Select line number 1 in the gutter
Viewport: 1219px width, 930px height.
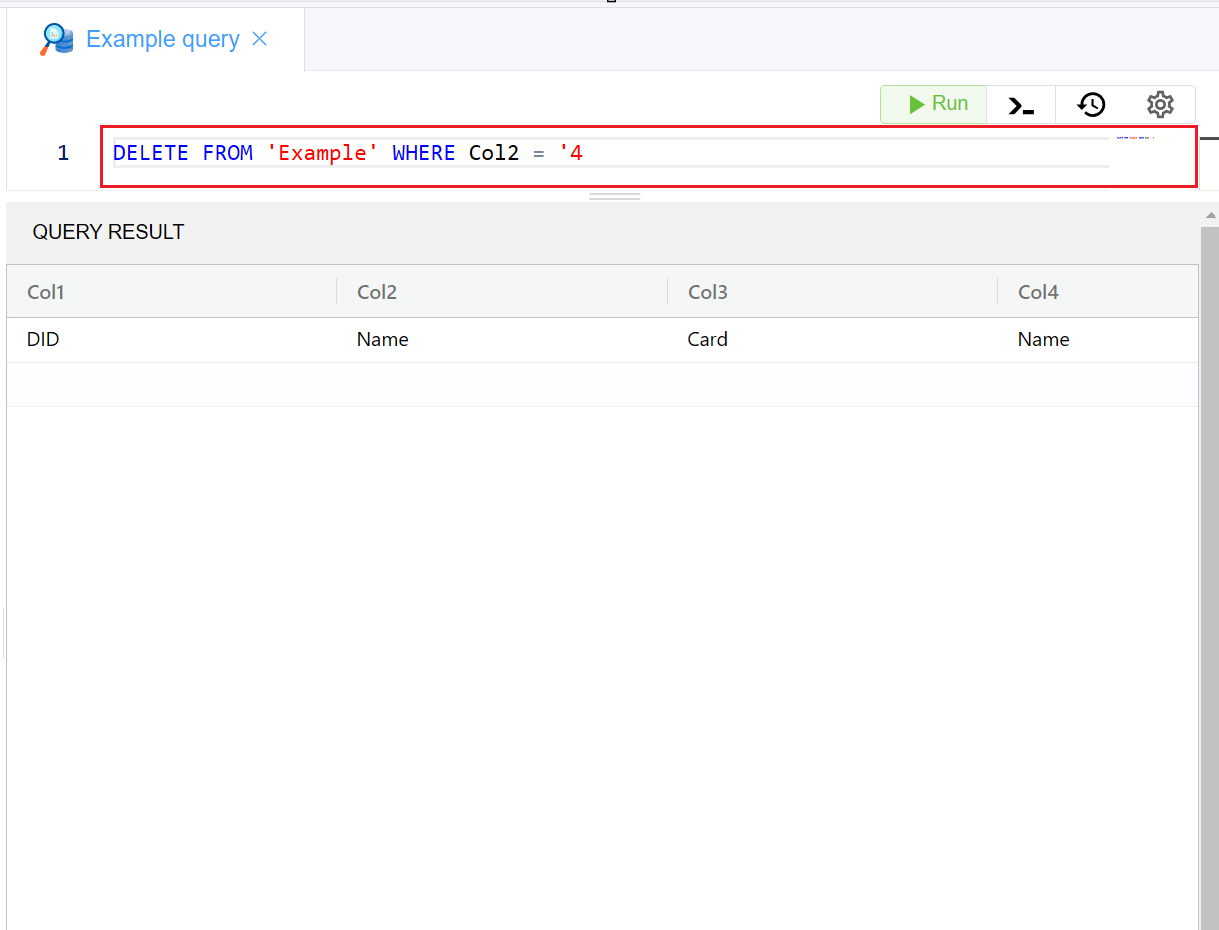tap(63, 153)
